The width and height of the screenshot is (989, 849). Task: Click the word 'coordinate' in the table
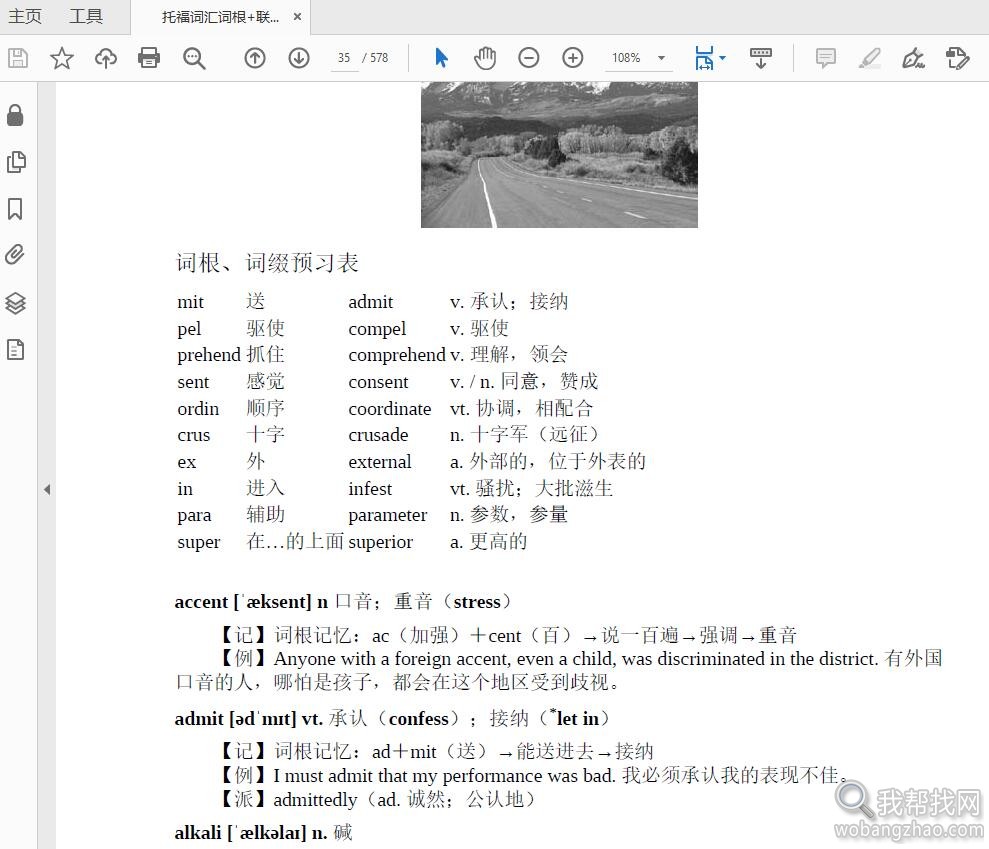(390, 409)
